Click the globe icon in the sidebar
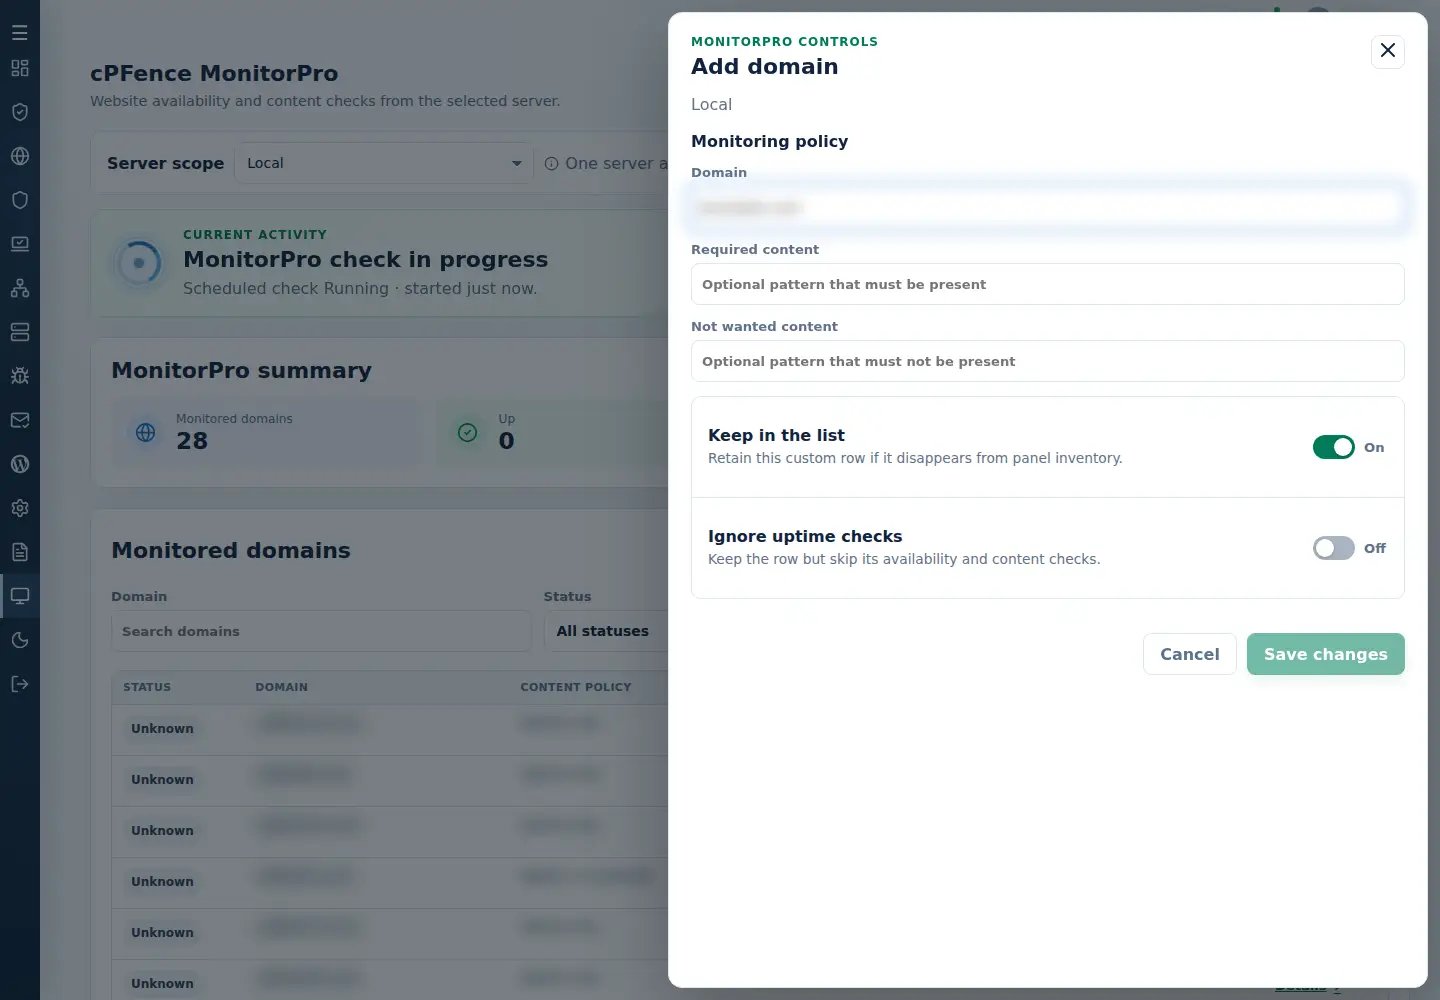Screen dimensions: 1440x1000 [x=20, y=156]
